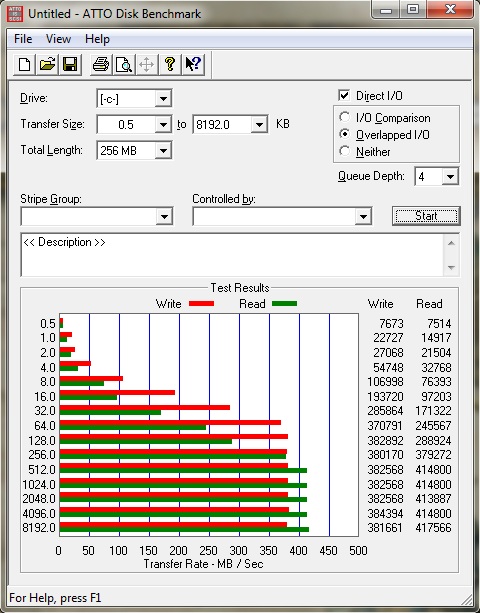Click the yellow question mark About icon
Screen dimensions: 480x613
tap(170, 65)
